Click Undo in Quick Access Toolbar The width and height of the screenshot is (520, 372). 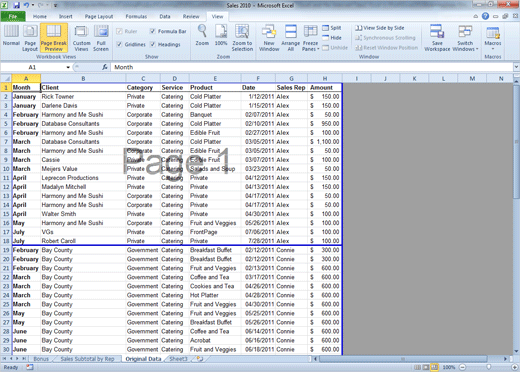(26, 5)
